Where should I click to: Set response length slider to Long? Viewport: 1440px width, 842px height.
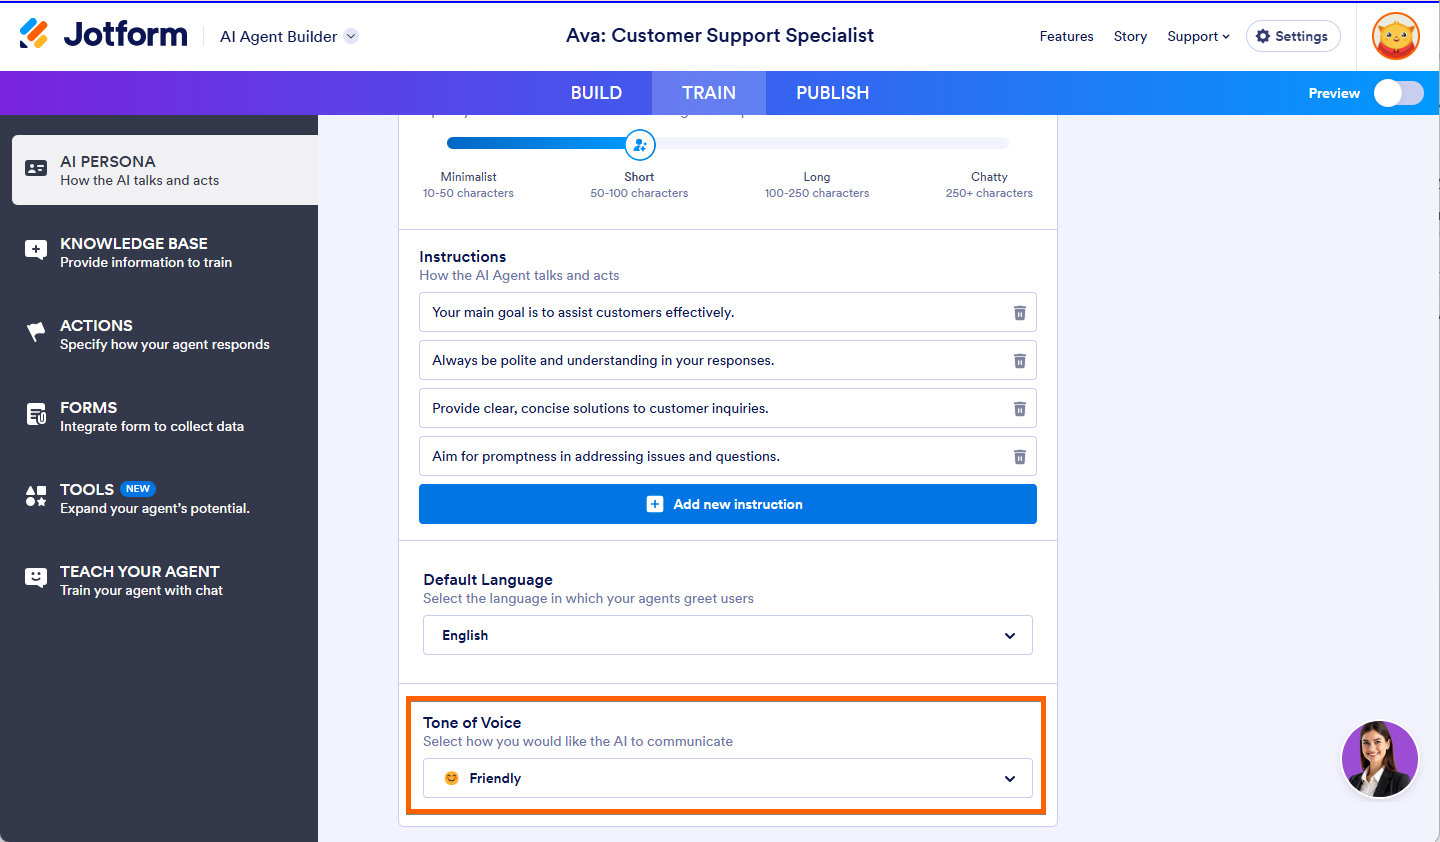817,144
